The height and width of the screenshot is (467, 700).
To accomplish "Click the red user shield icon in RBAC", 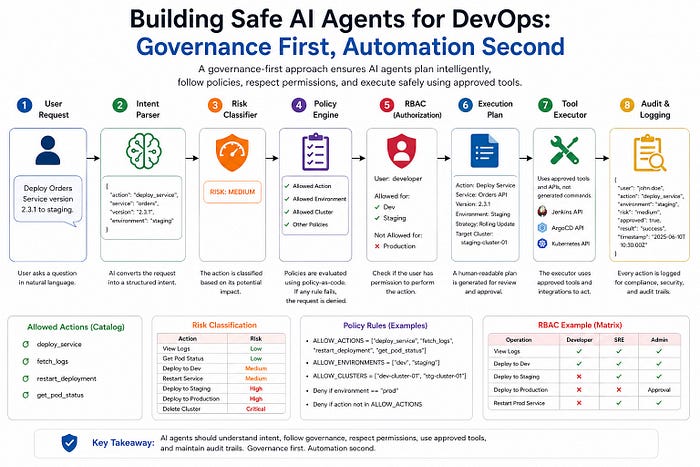I will (x=401, y=151).
